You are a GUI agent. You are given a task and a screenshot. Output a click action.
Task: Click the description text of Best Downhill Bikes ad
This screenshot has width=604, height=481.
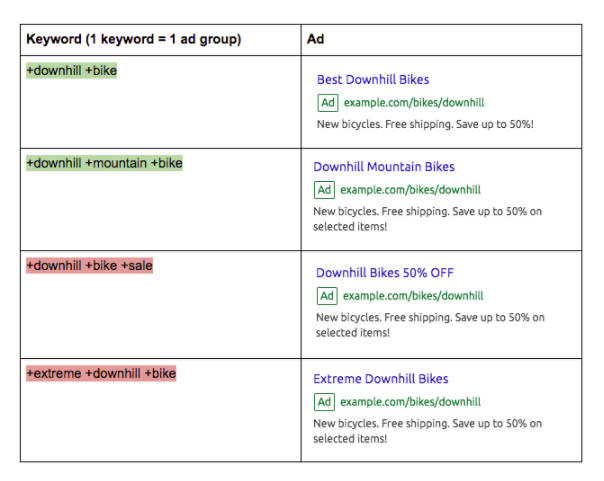pos(424,124)
